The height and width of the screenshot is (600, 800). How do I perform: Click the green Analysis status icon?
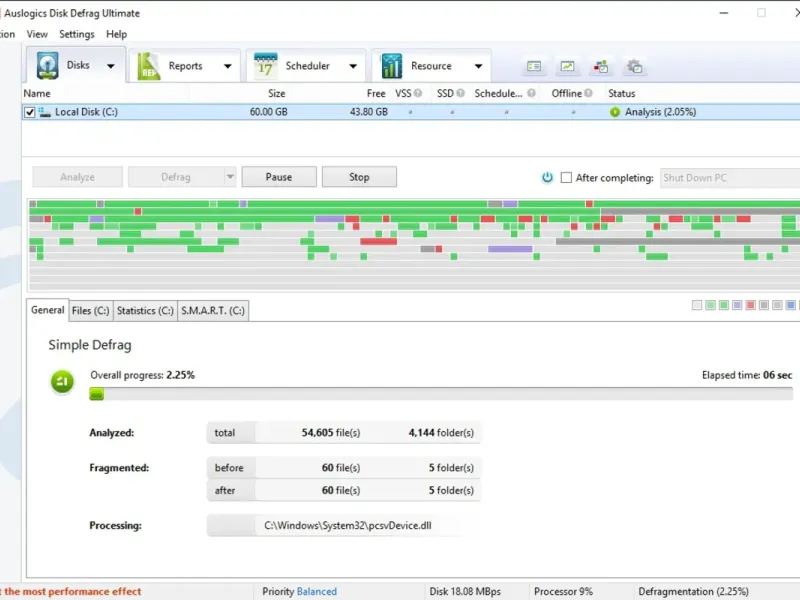click(x=615, y=112)
